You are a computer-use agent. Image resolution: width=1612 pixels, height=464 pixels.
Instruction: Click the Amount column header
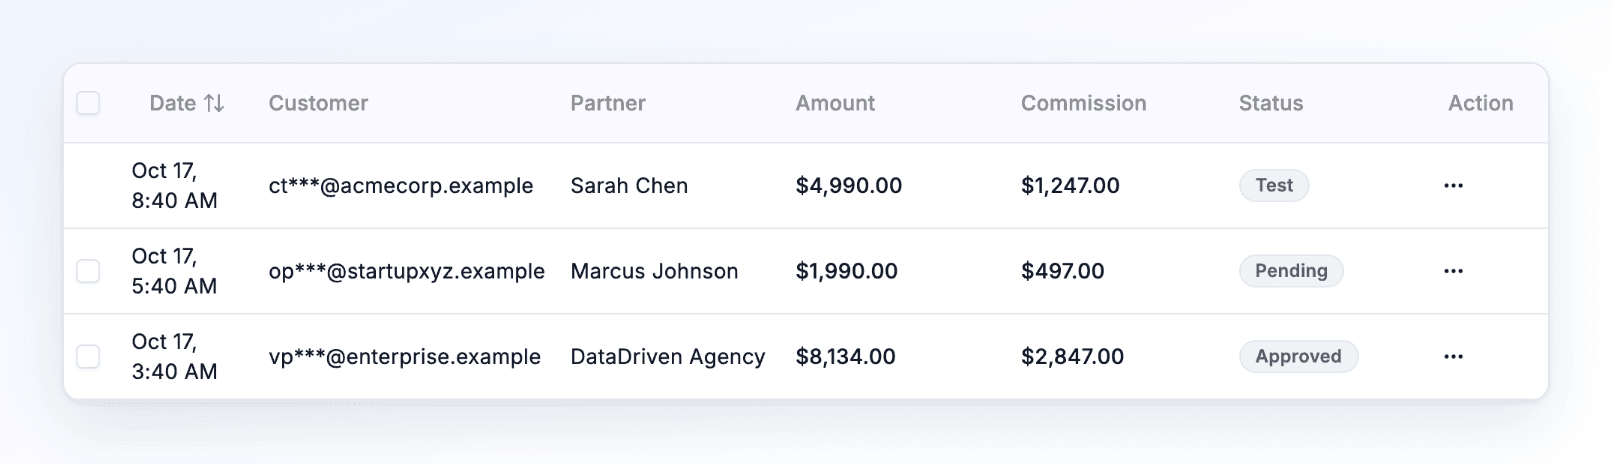[835, 103]
